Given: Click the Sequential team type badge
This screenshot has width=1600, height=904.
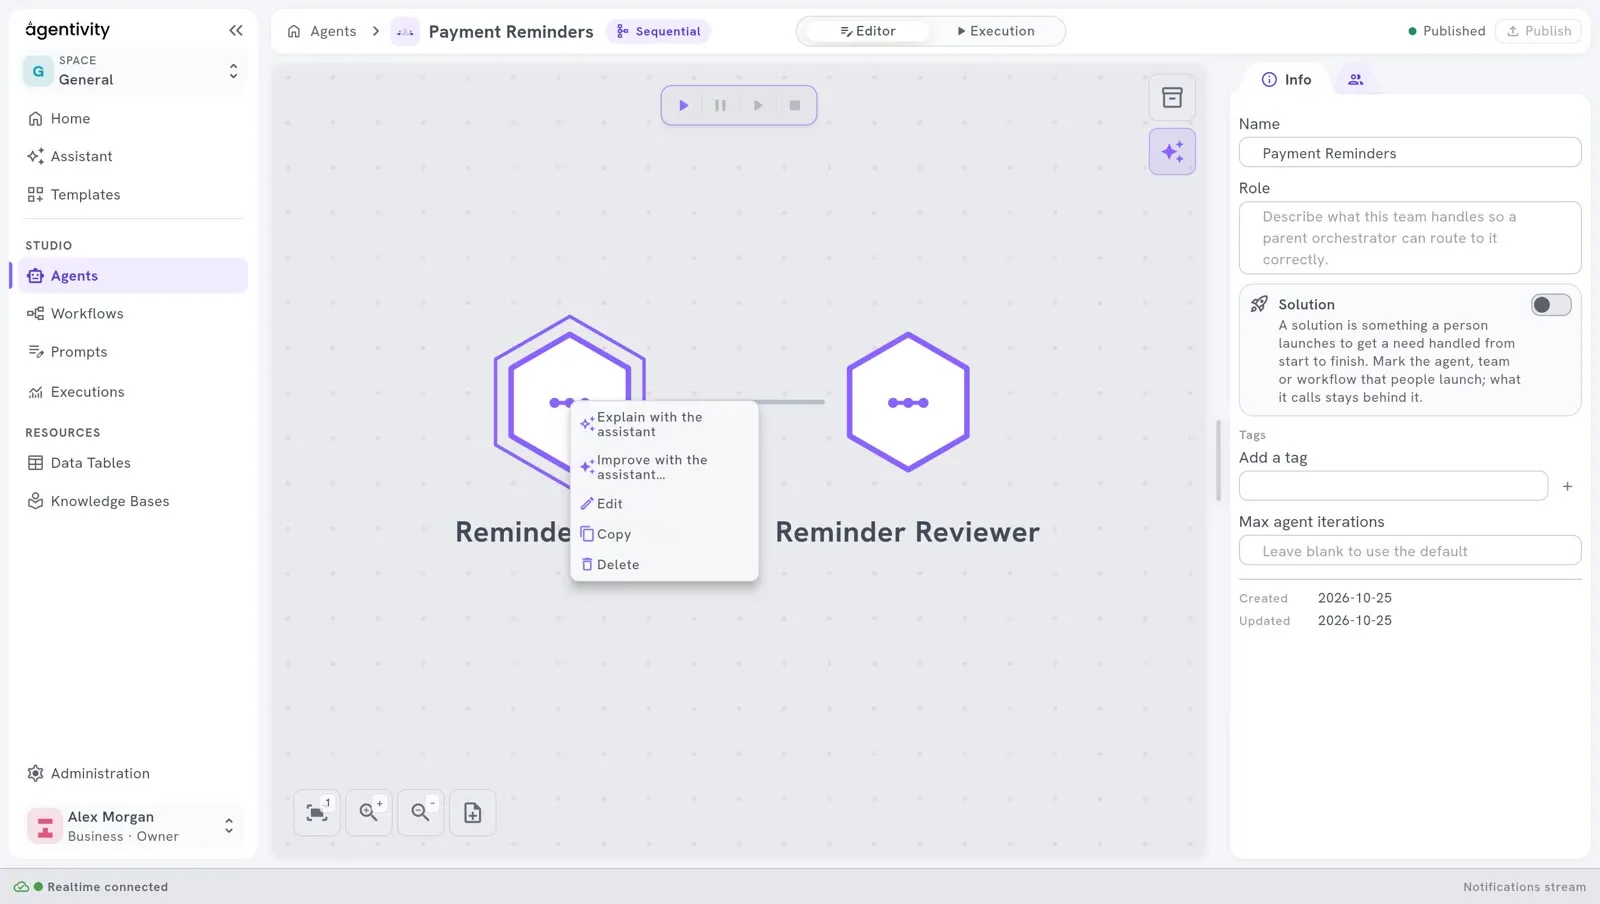Looking at the screenshot, I should pyautogui.click(x=658, y=31).
